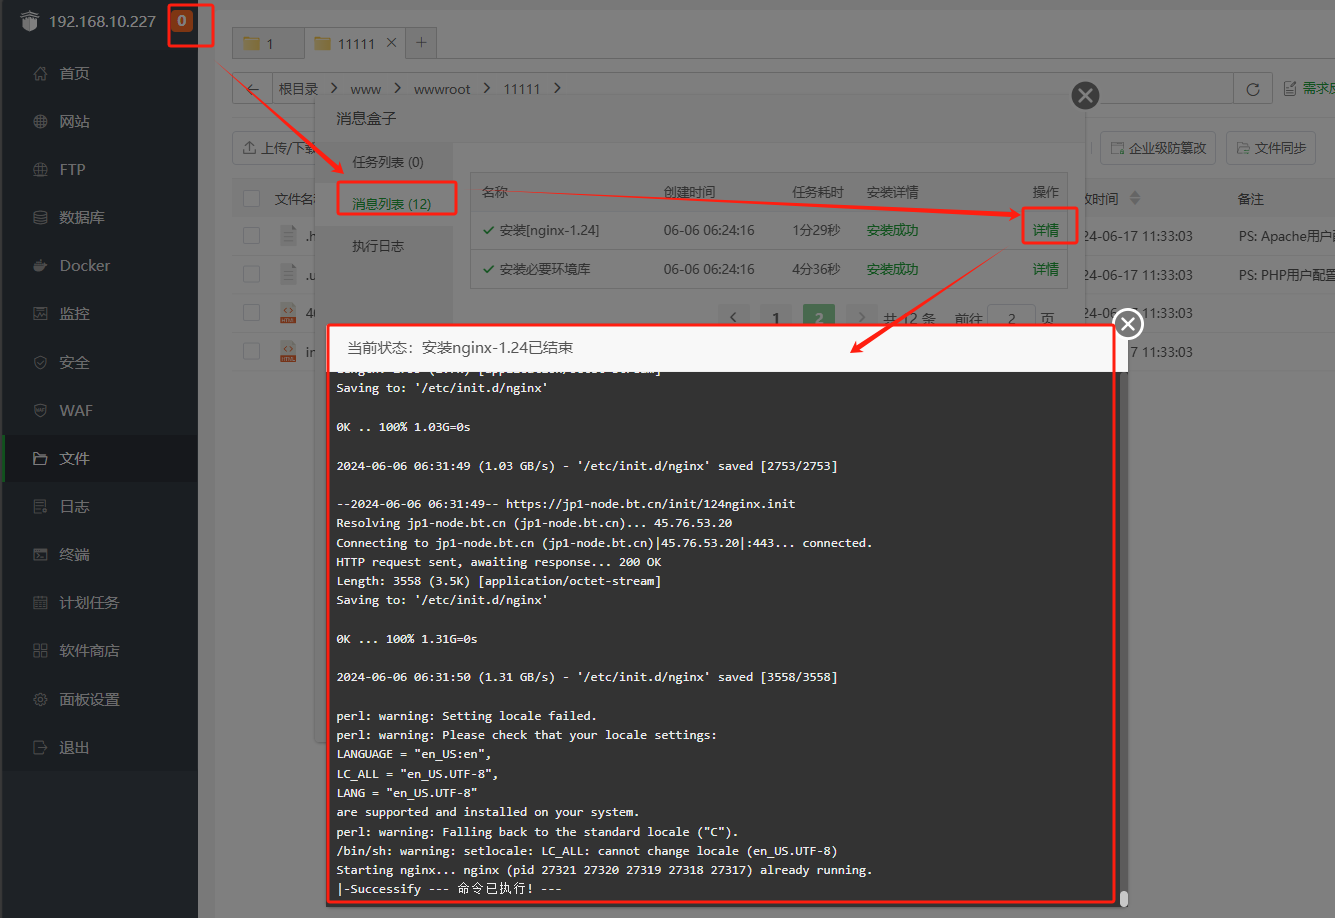Click the 当前状态 install status text

pyautogui.click(x=460, y=348)
